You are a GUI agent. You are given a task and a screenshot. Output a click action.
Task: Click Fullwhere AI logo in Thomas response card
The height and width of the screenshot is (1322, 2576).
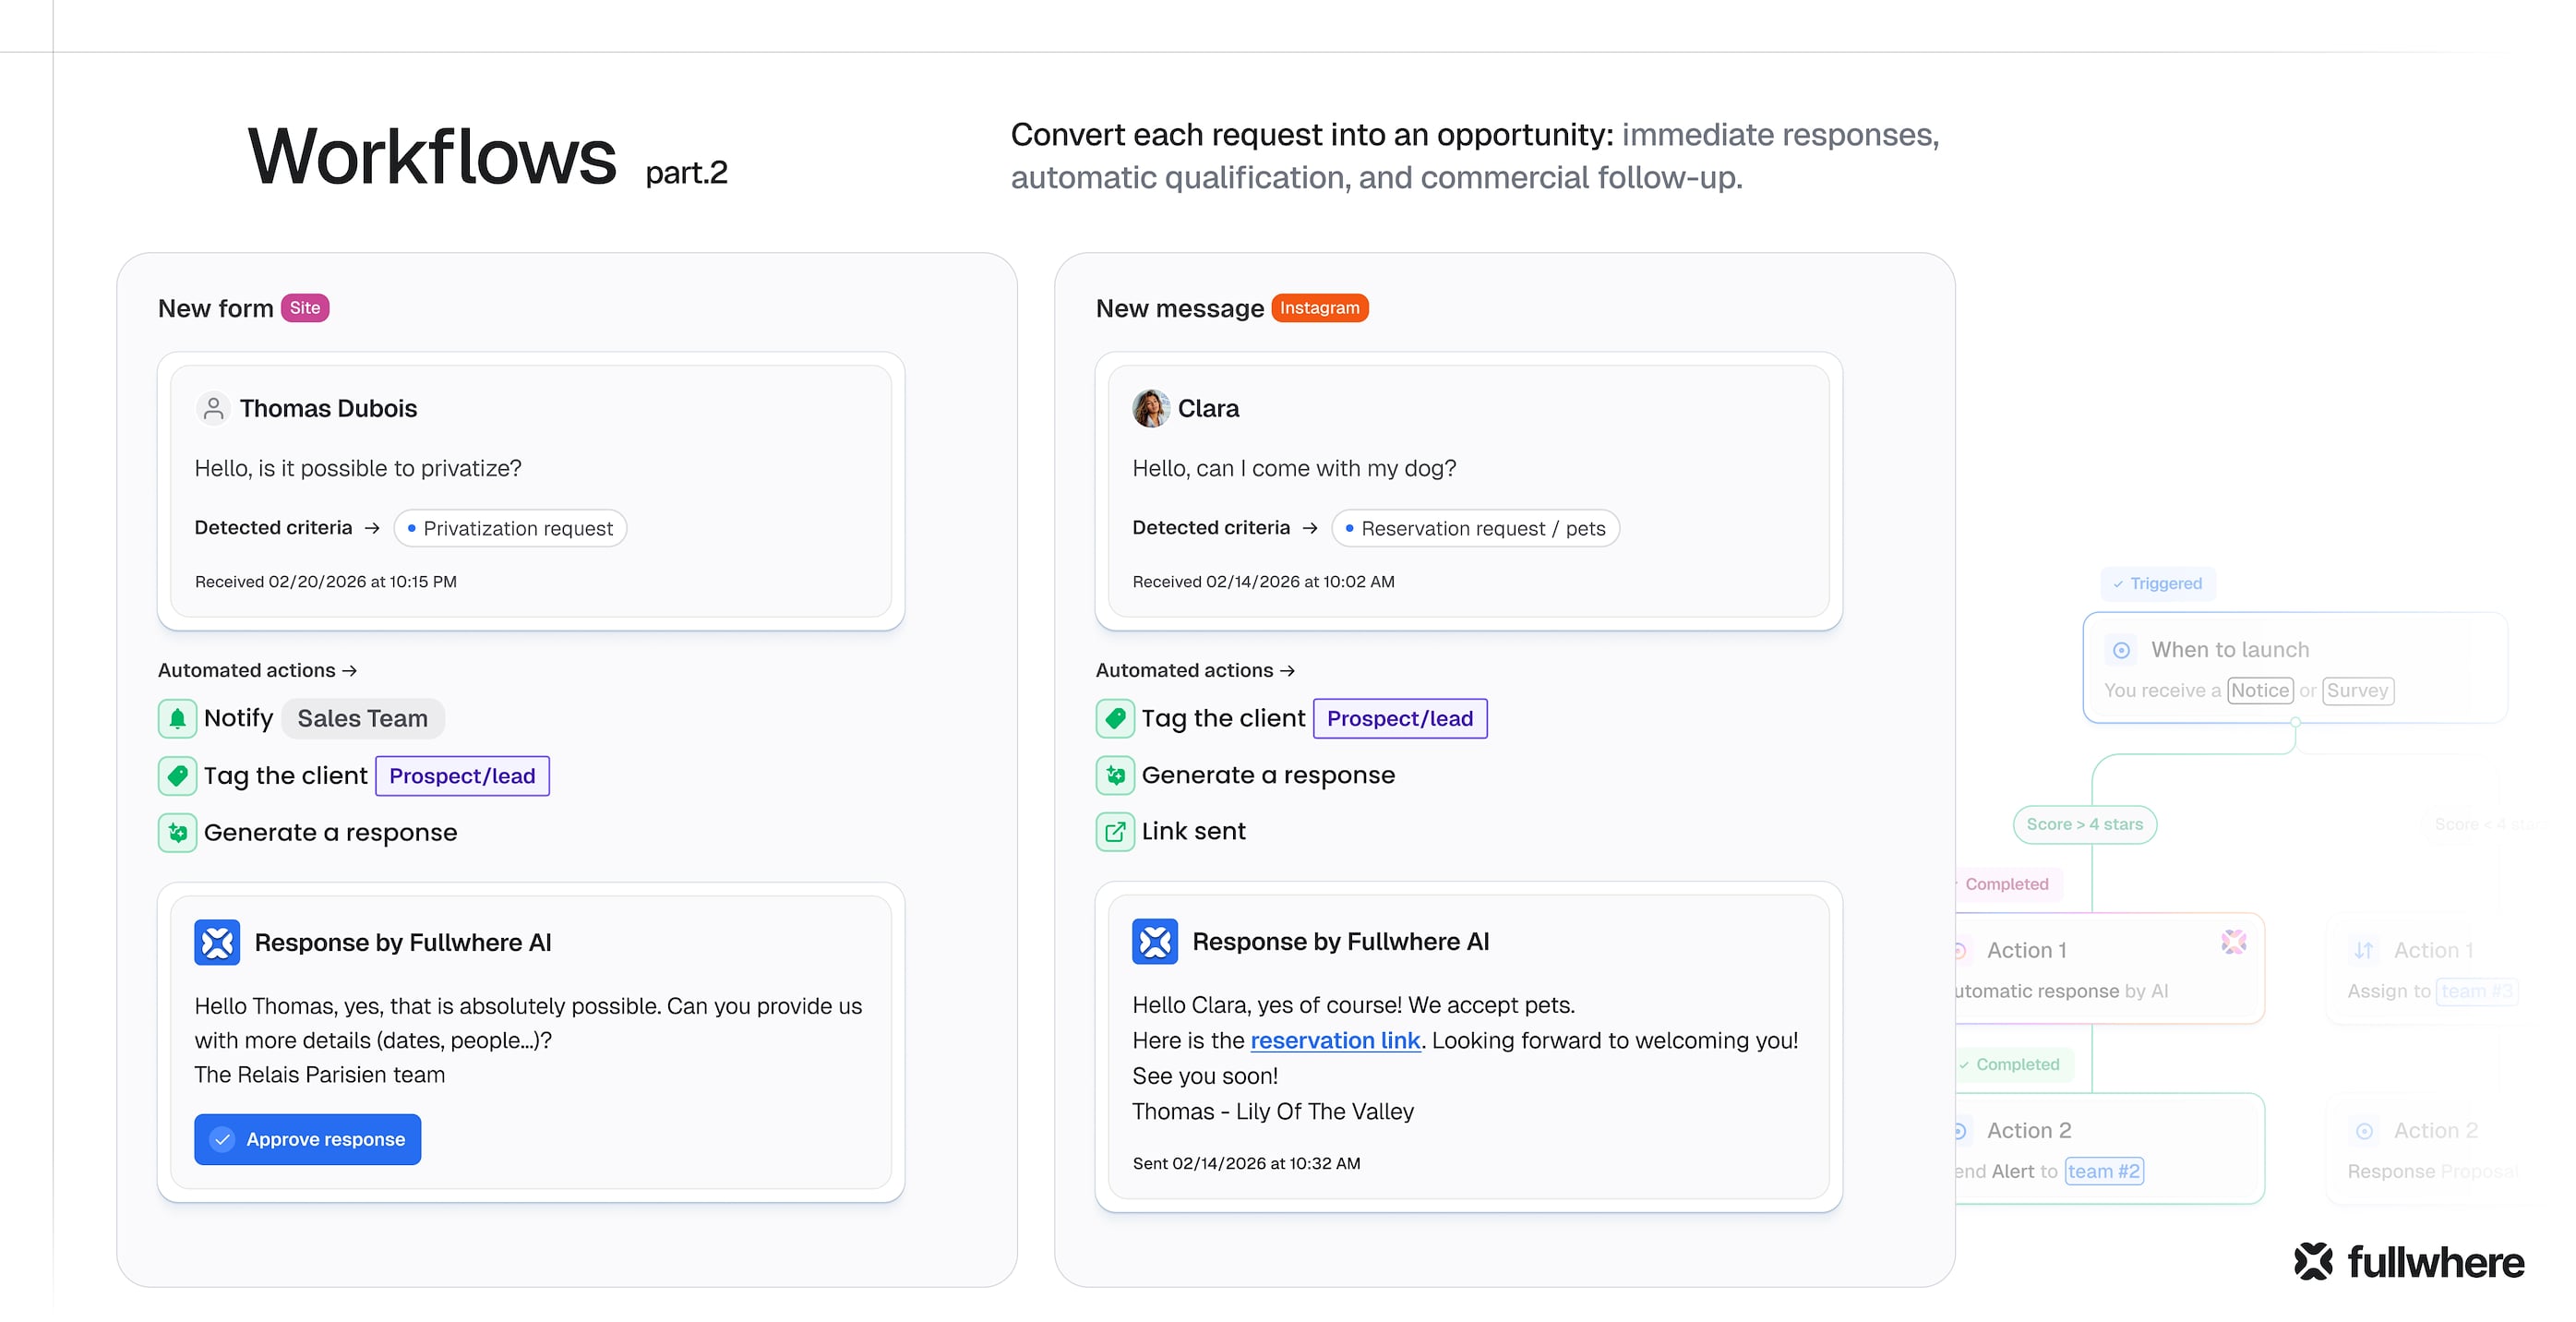[217, 942]
